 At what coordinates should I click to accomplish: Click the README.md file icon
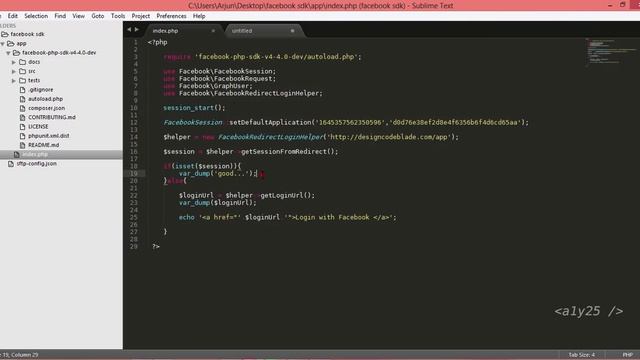(22, 145)
